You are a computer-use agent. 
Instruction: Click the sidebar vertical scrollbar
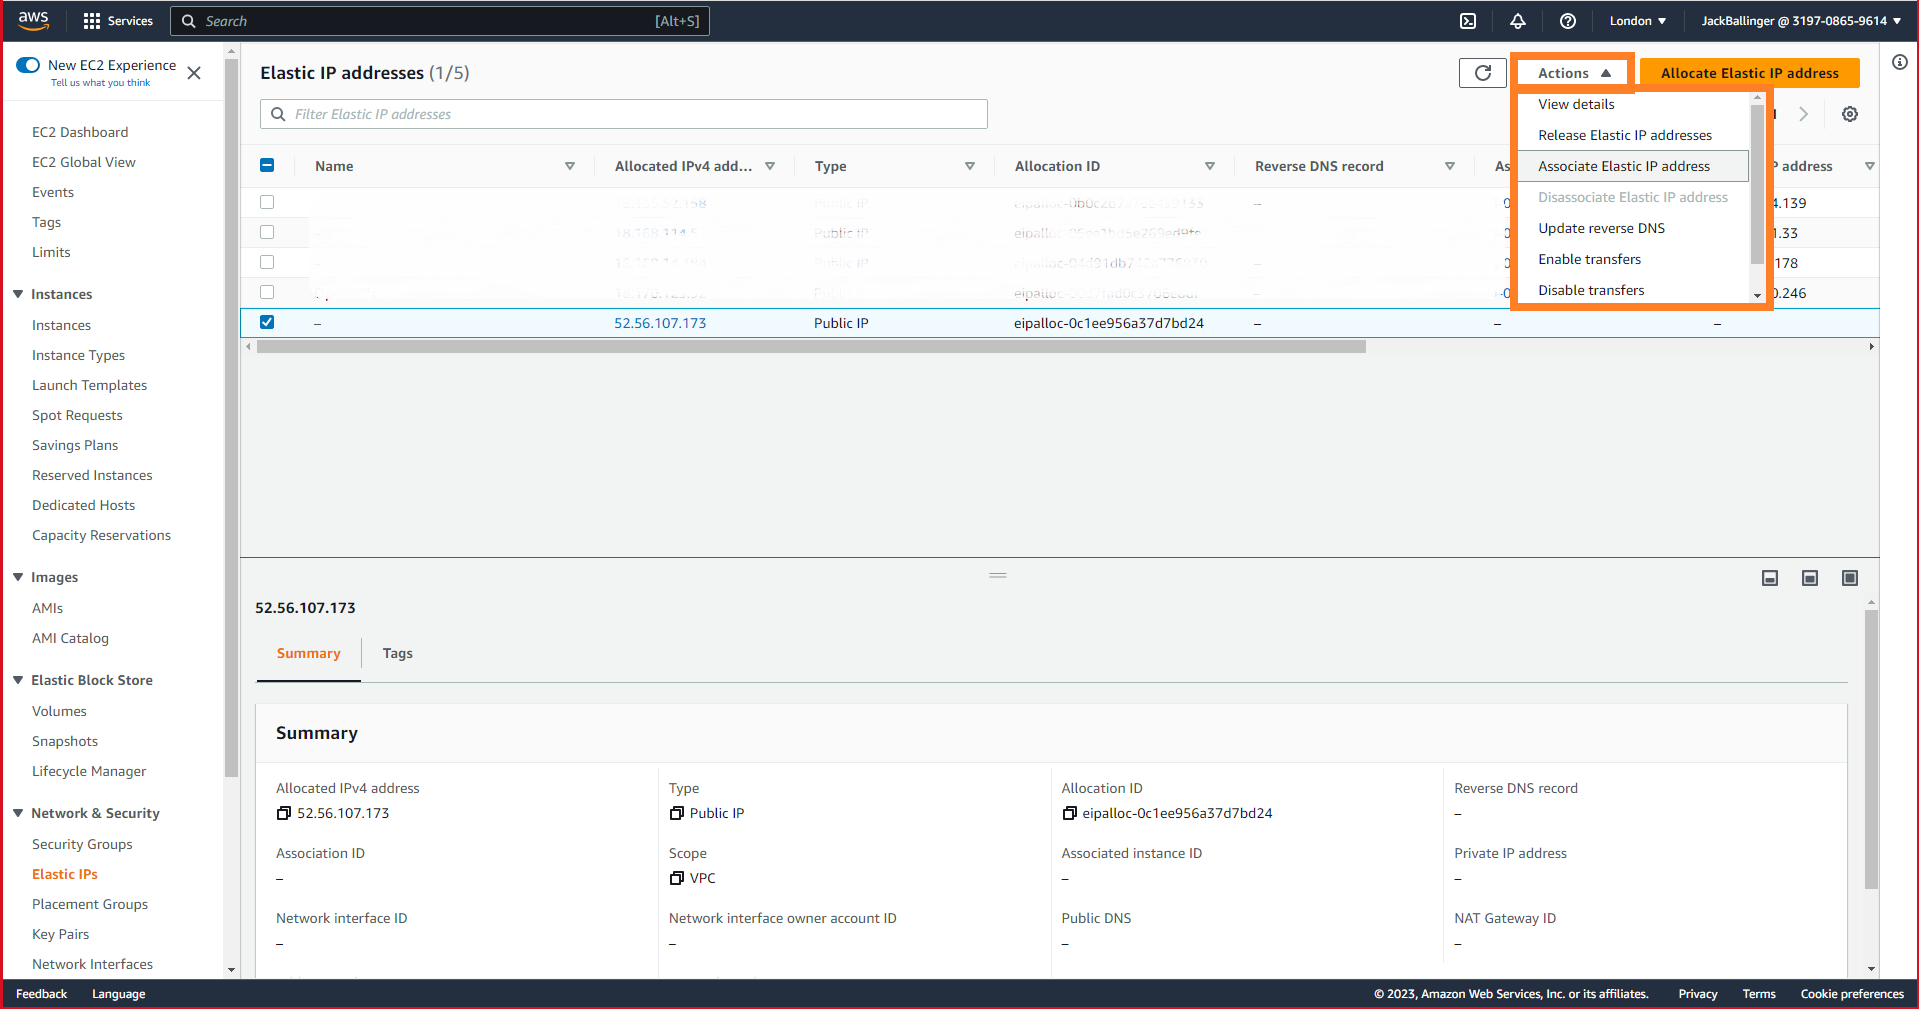coord(231,417)
